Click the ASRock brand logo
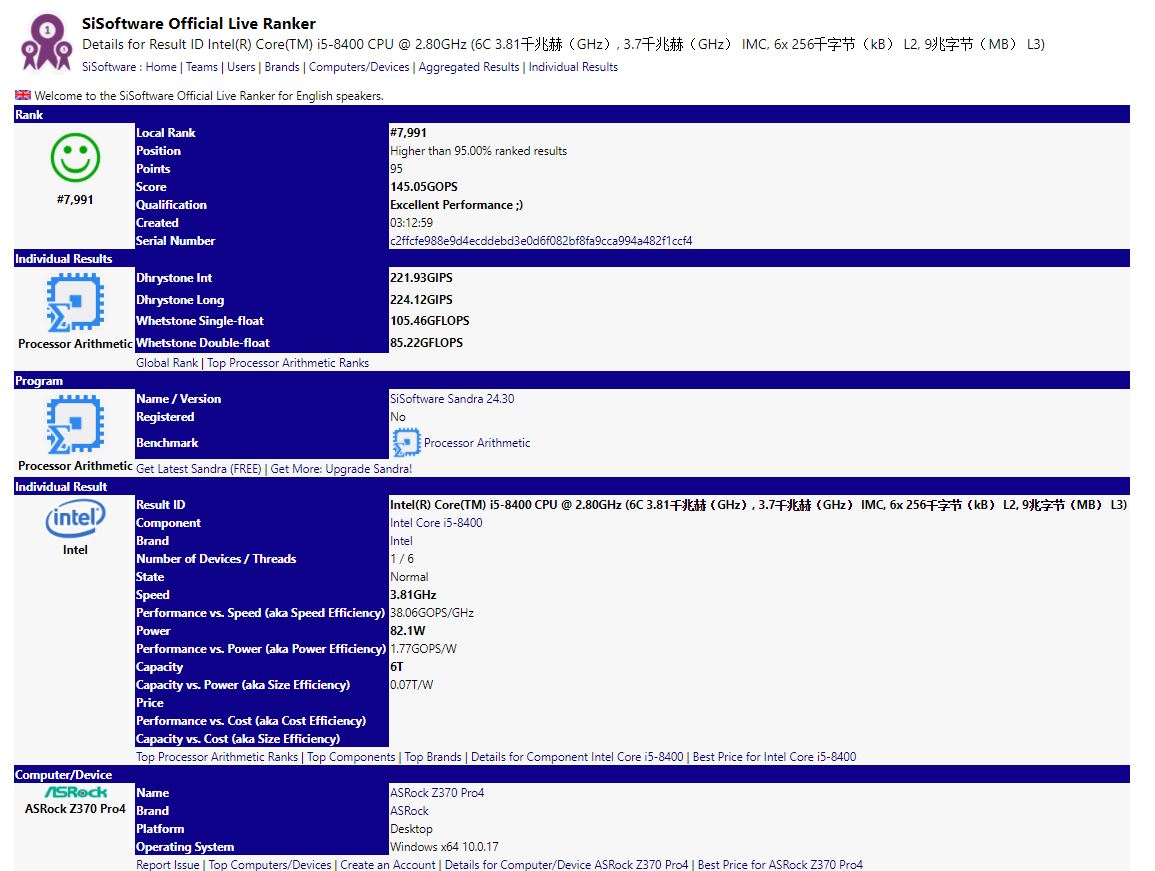The width and height of the screenshot is (1155, 871). pos(75,792)
